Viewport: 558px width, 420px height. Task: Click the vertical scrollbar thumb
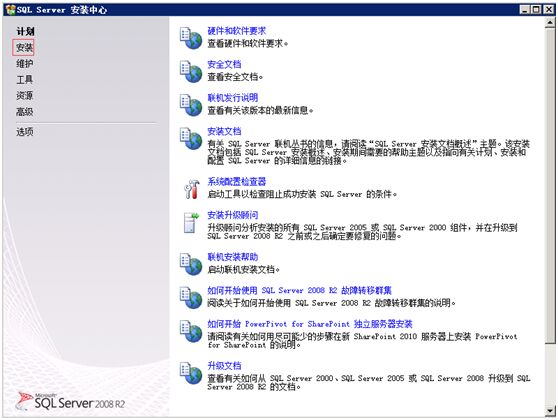click(x=550, y=185)
